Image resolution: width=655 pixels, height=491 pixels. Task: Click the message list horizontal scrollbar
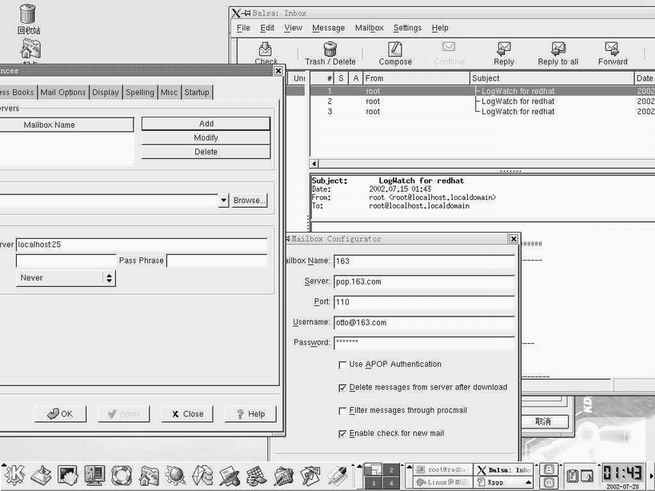coord(480,163)
